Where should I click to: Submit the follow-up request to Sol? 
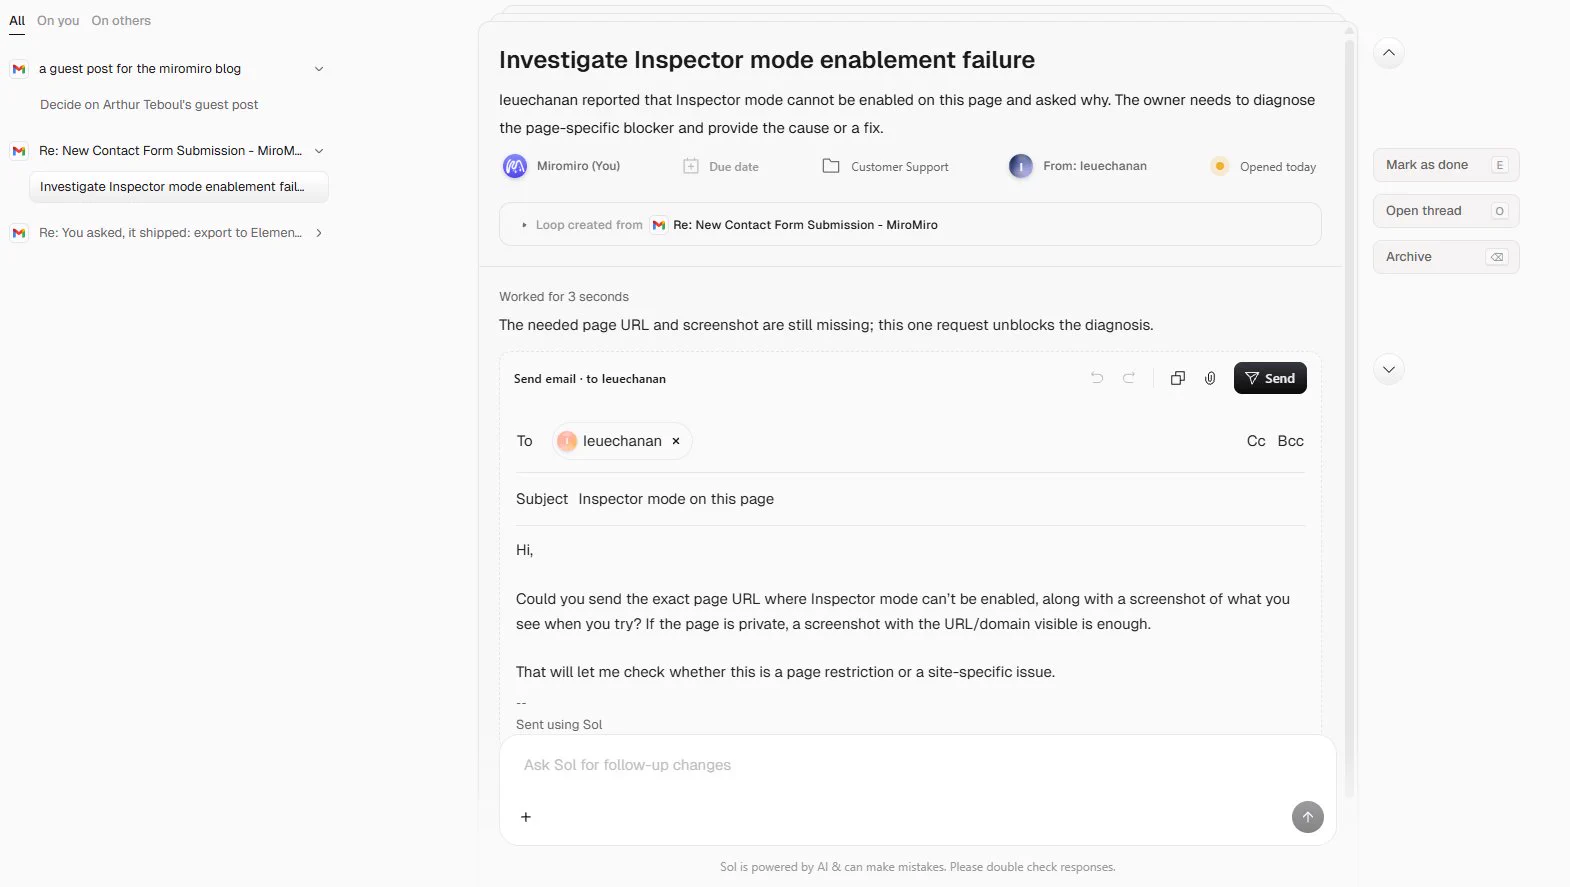click(1308, 817)
